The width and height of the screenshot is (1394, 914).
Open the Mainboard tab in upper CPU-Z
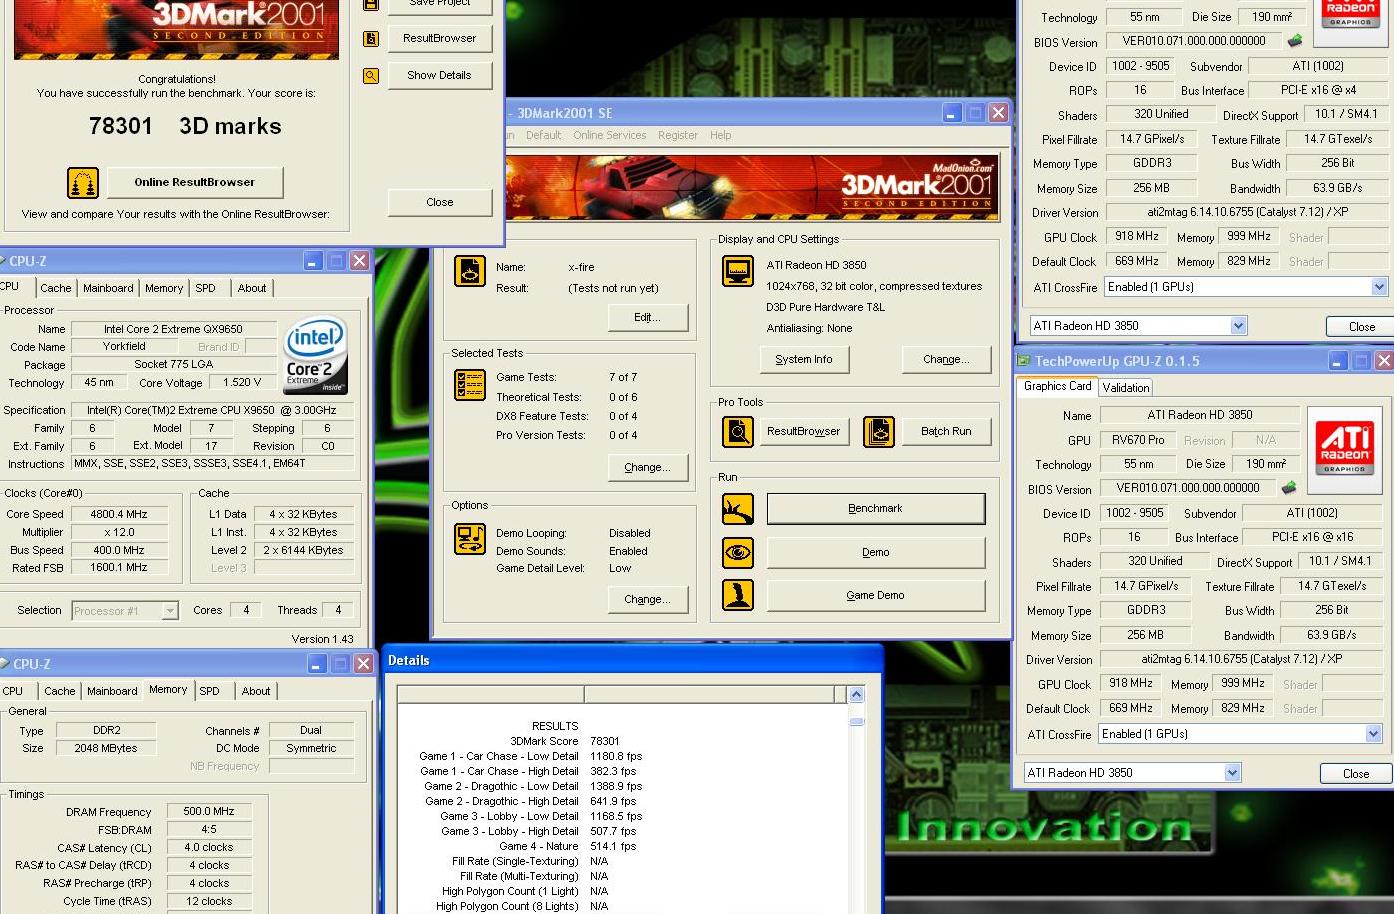click(x=108, y=288)
